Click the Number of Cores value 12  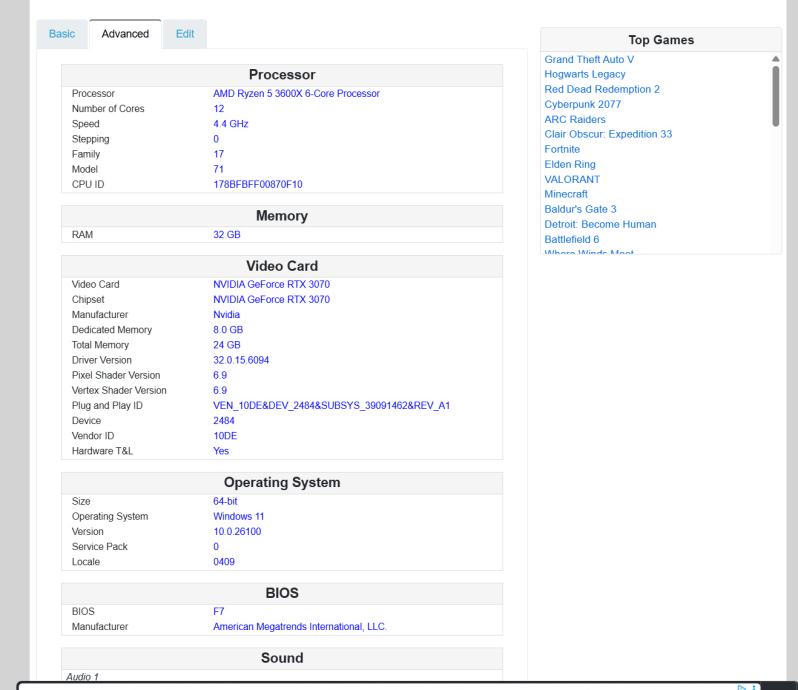click(x=218, y=109)
